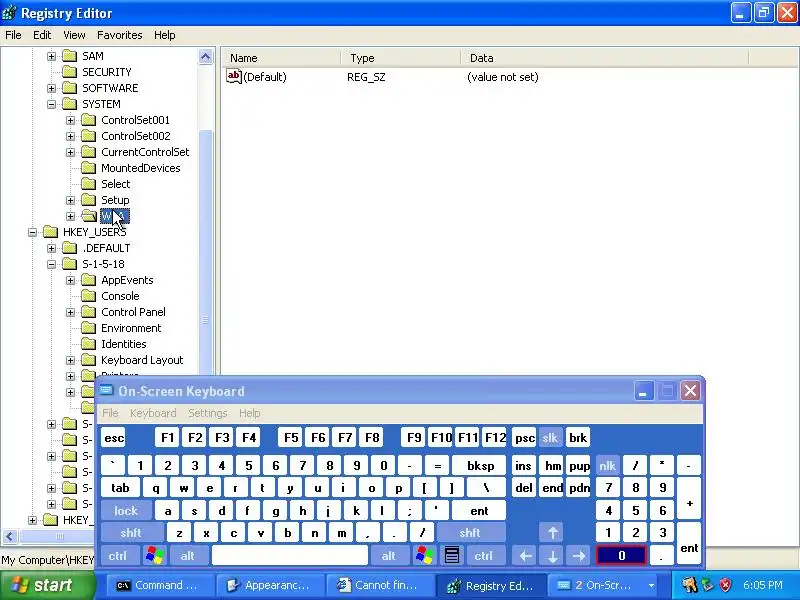Click the bksp key
The image size is (800, 600).
pos(480,466)
